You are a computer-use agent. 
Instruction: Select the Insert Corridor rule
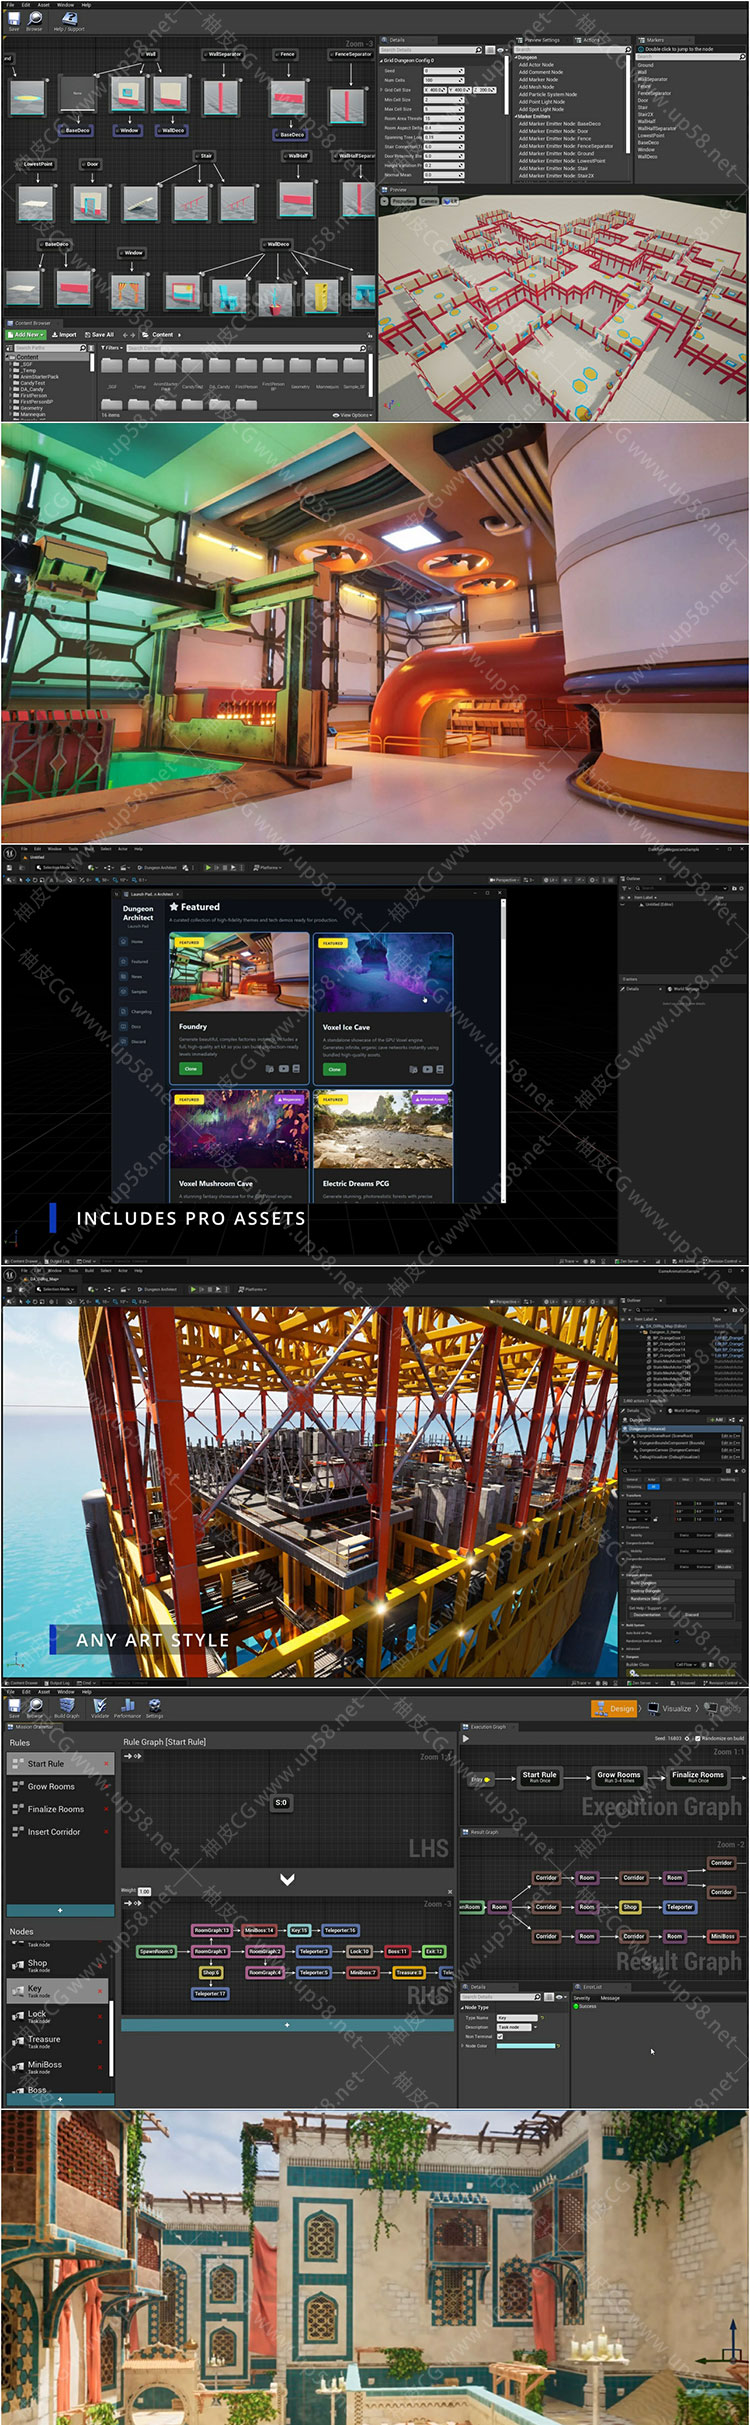[x=59, y=1832]
